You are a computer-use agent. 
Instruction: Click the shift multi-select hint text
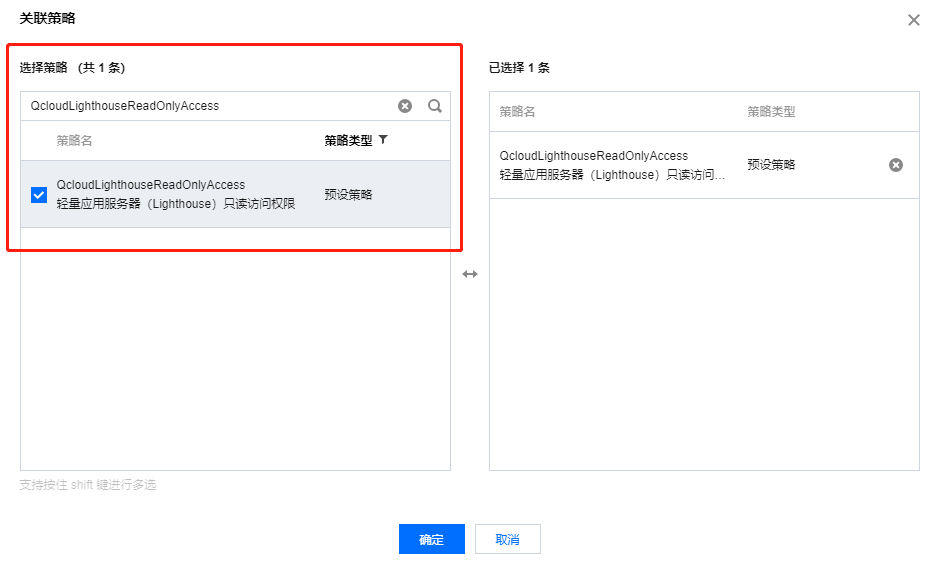pyautogui.click(x=88, y=485)
